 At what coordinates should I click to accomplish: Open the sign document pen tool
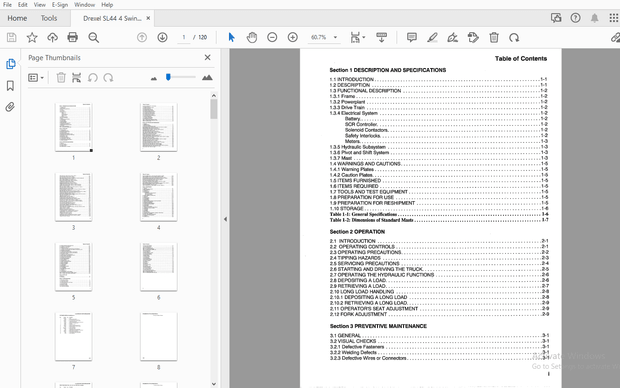(453, 38)
